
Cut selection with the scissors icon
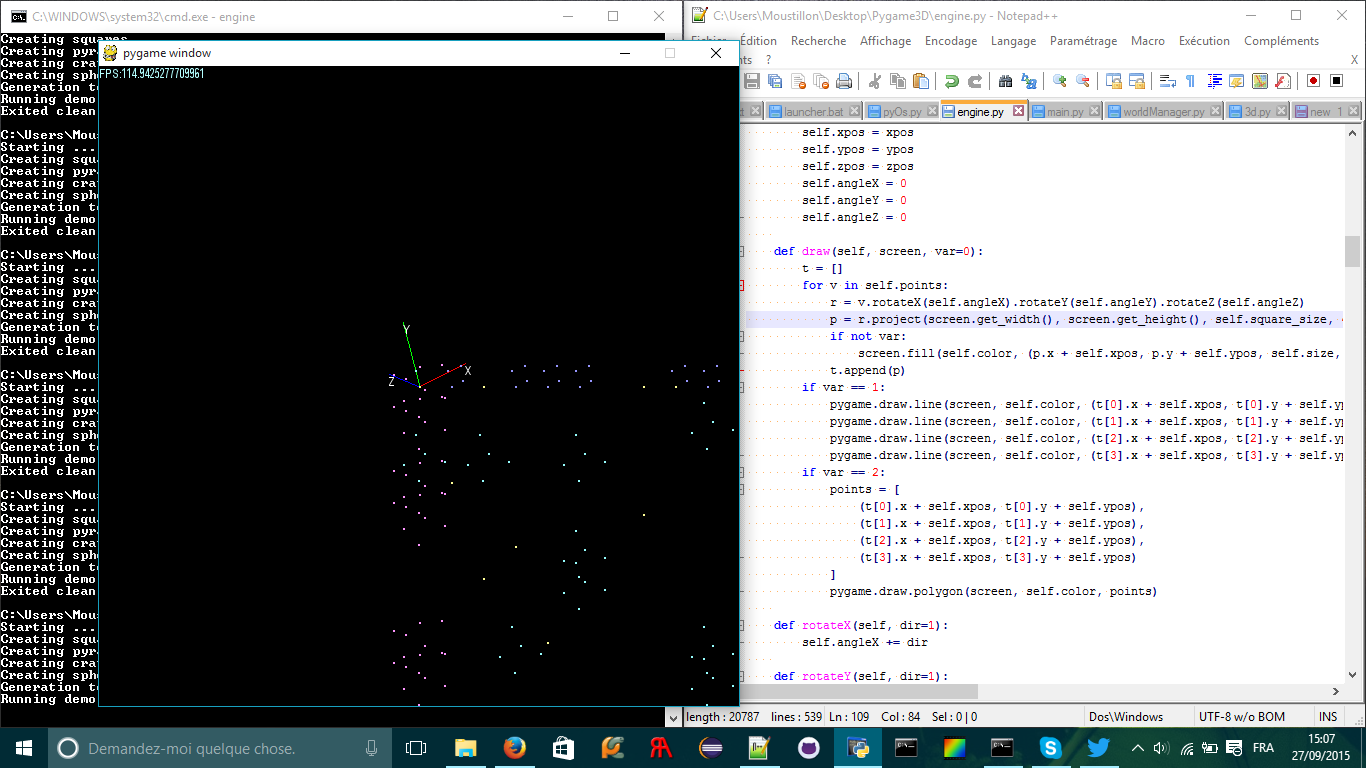click(874, 81)
